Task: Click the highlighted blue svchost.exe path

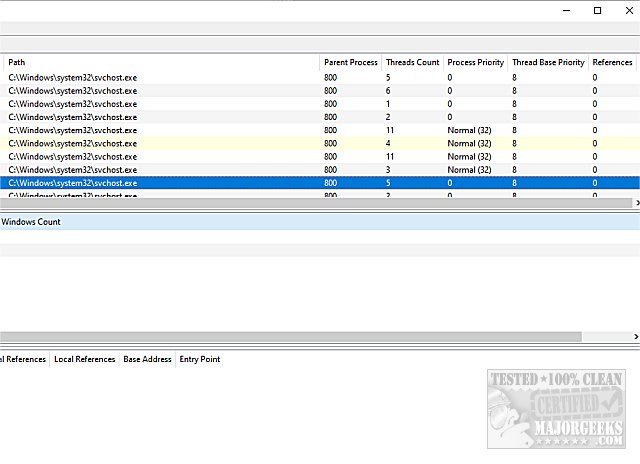Action: pyautogui.click(x=73, y=183)
